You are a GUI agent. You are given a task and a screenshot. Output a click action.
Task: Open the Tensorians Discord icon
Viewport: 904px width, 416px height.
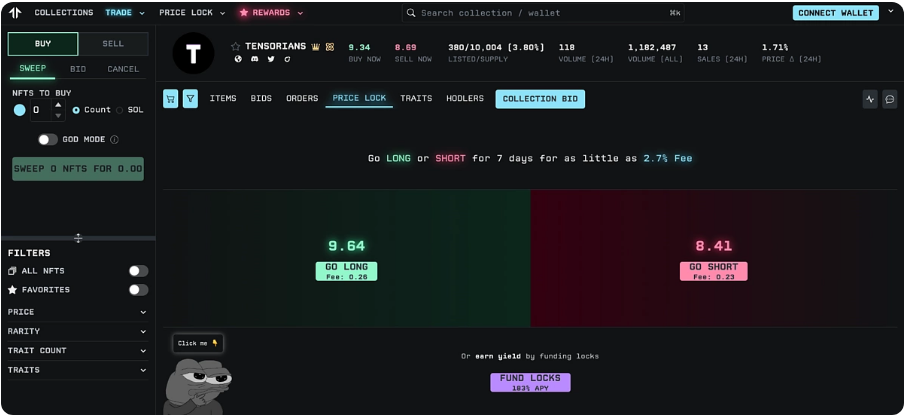pos(254,59)
